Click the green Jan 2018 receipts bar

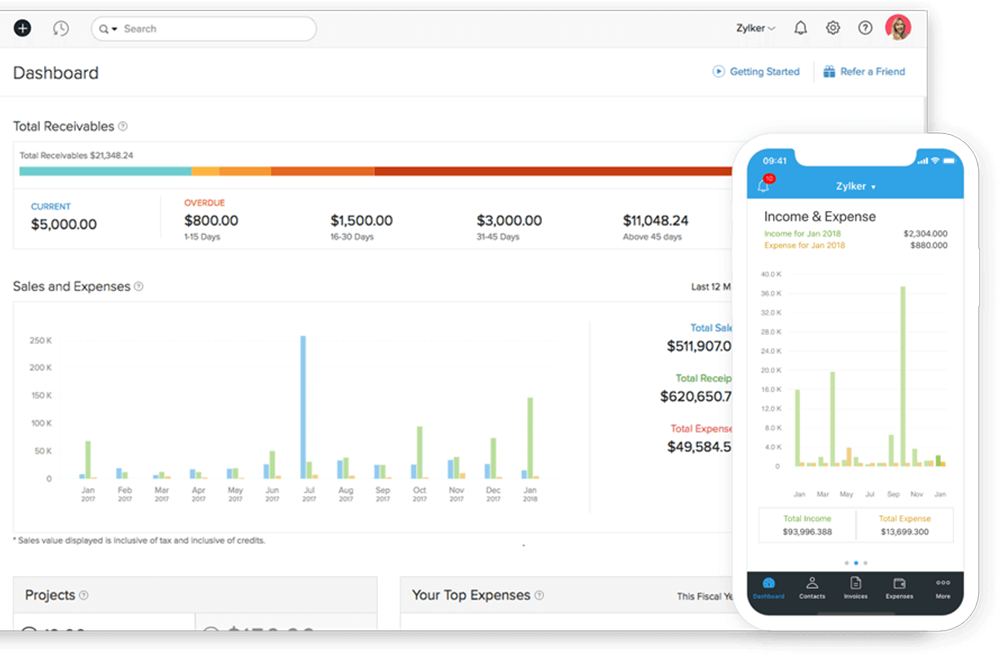tap(530, 438)
